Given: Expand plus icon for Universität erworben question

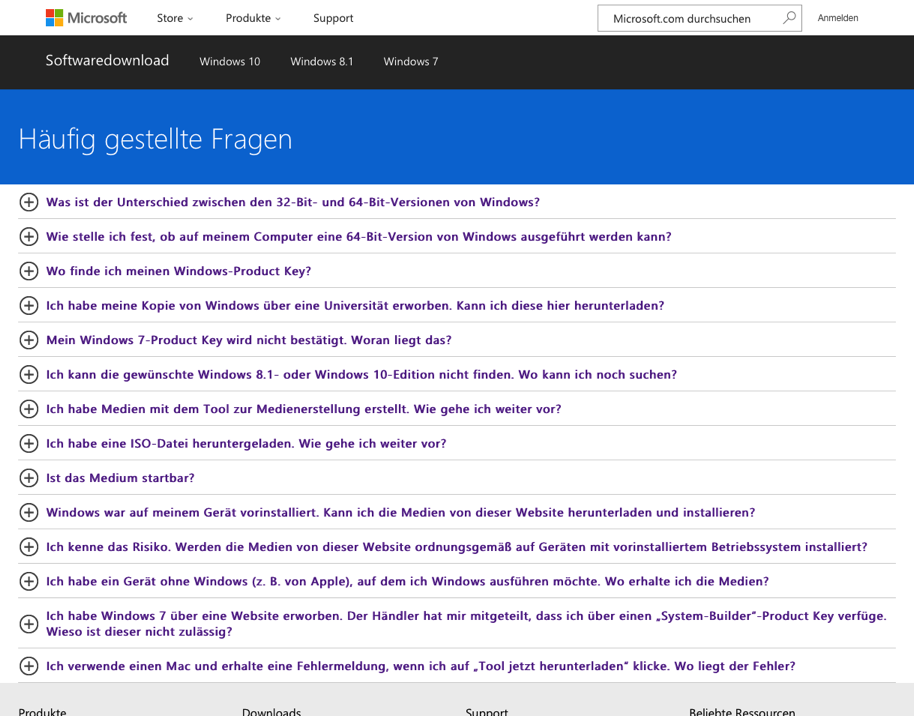Looking at the screenshot, I should click(29, 306).
